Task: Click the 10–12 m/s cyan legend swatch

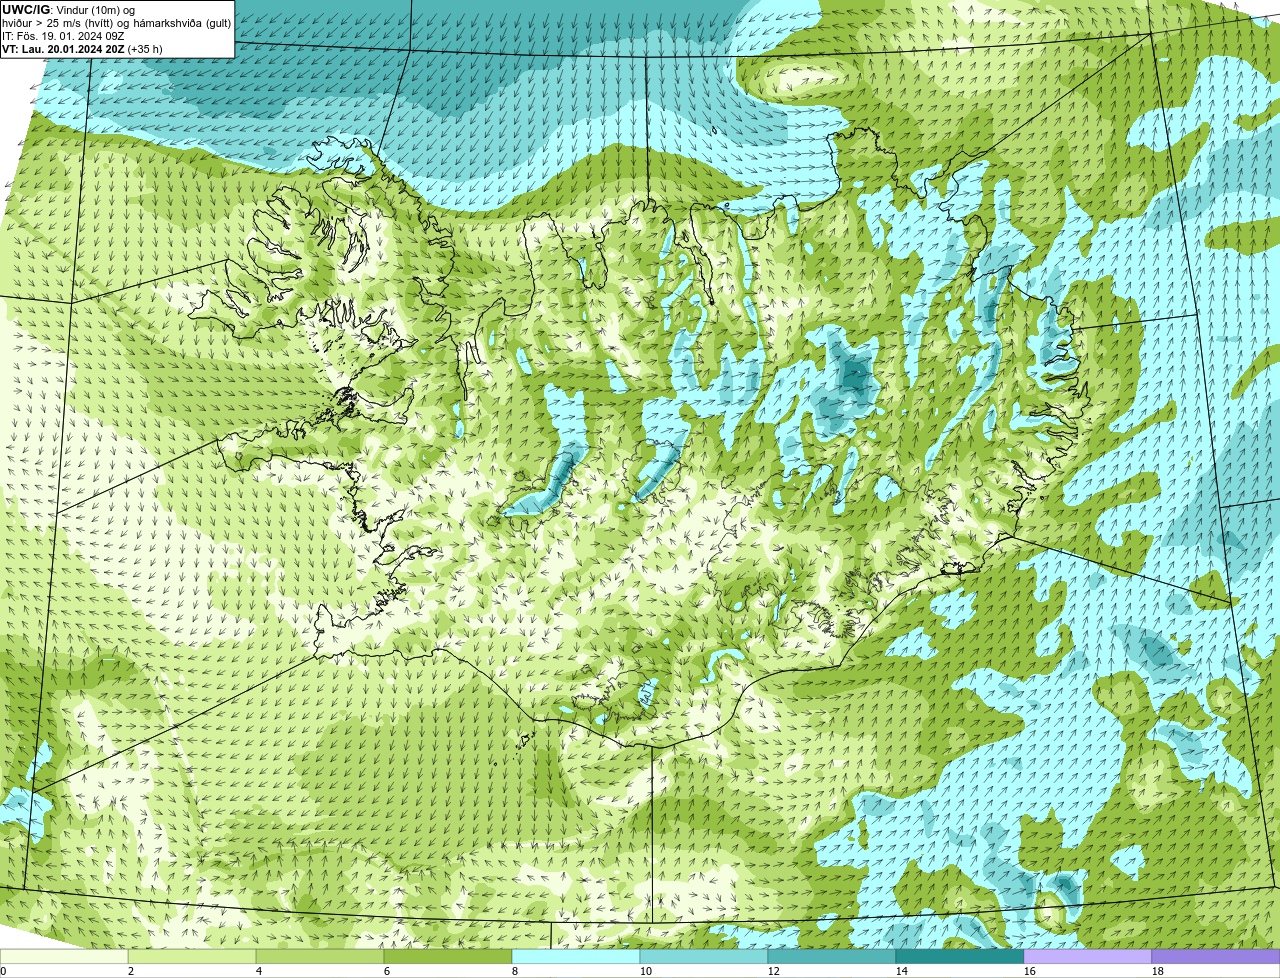Action: coord(704,957)
